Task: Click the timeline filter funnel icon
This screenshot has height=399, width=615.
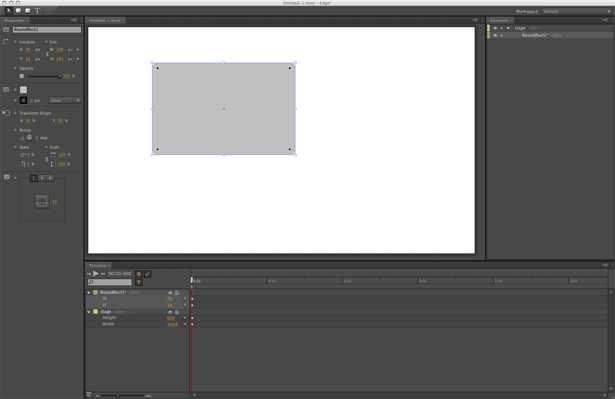Action: [138, 282]
